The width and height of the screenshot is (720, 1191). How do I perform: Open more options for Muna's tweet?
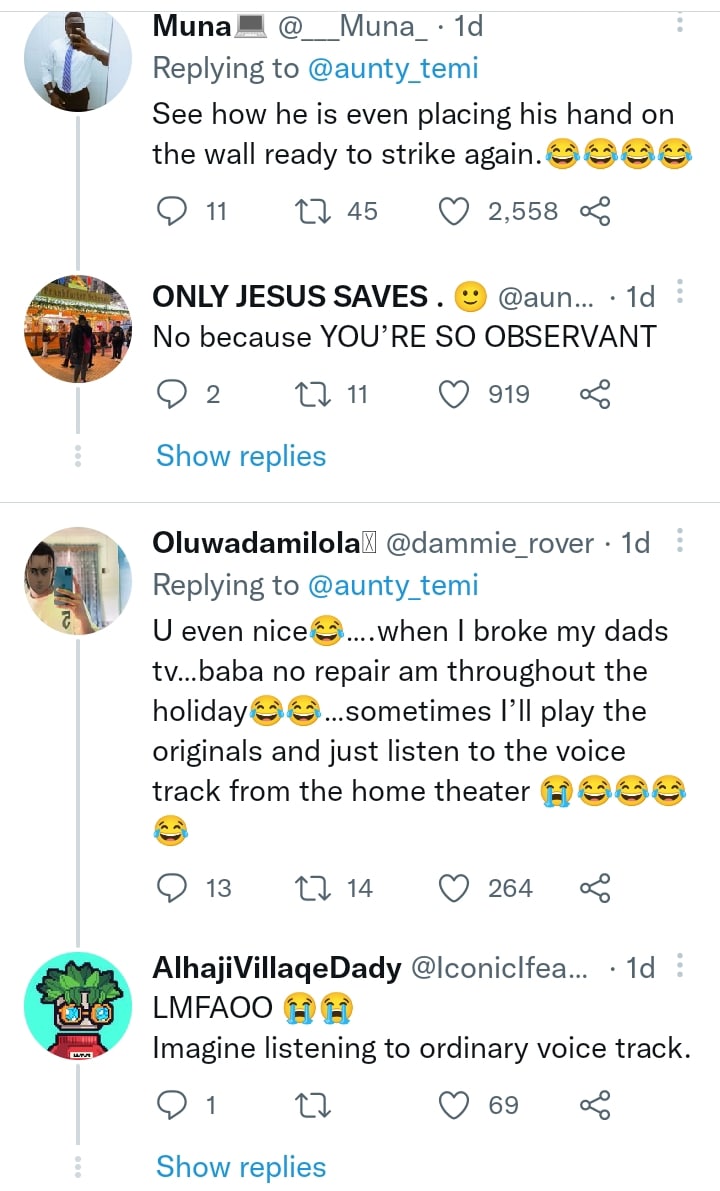[x=679, y=24]
